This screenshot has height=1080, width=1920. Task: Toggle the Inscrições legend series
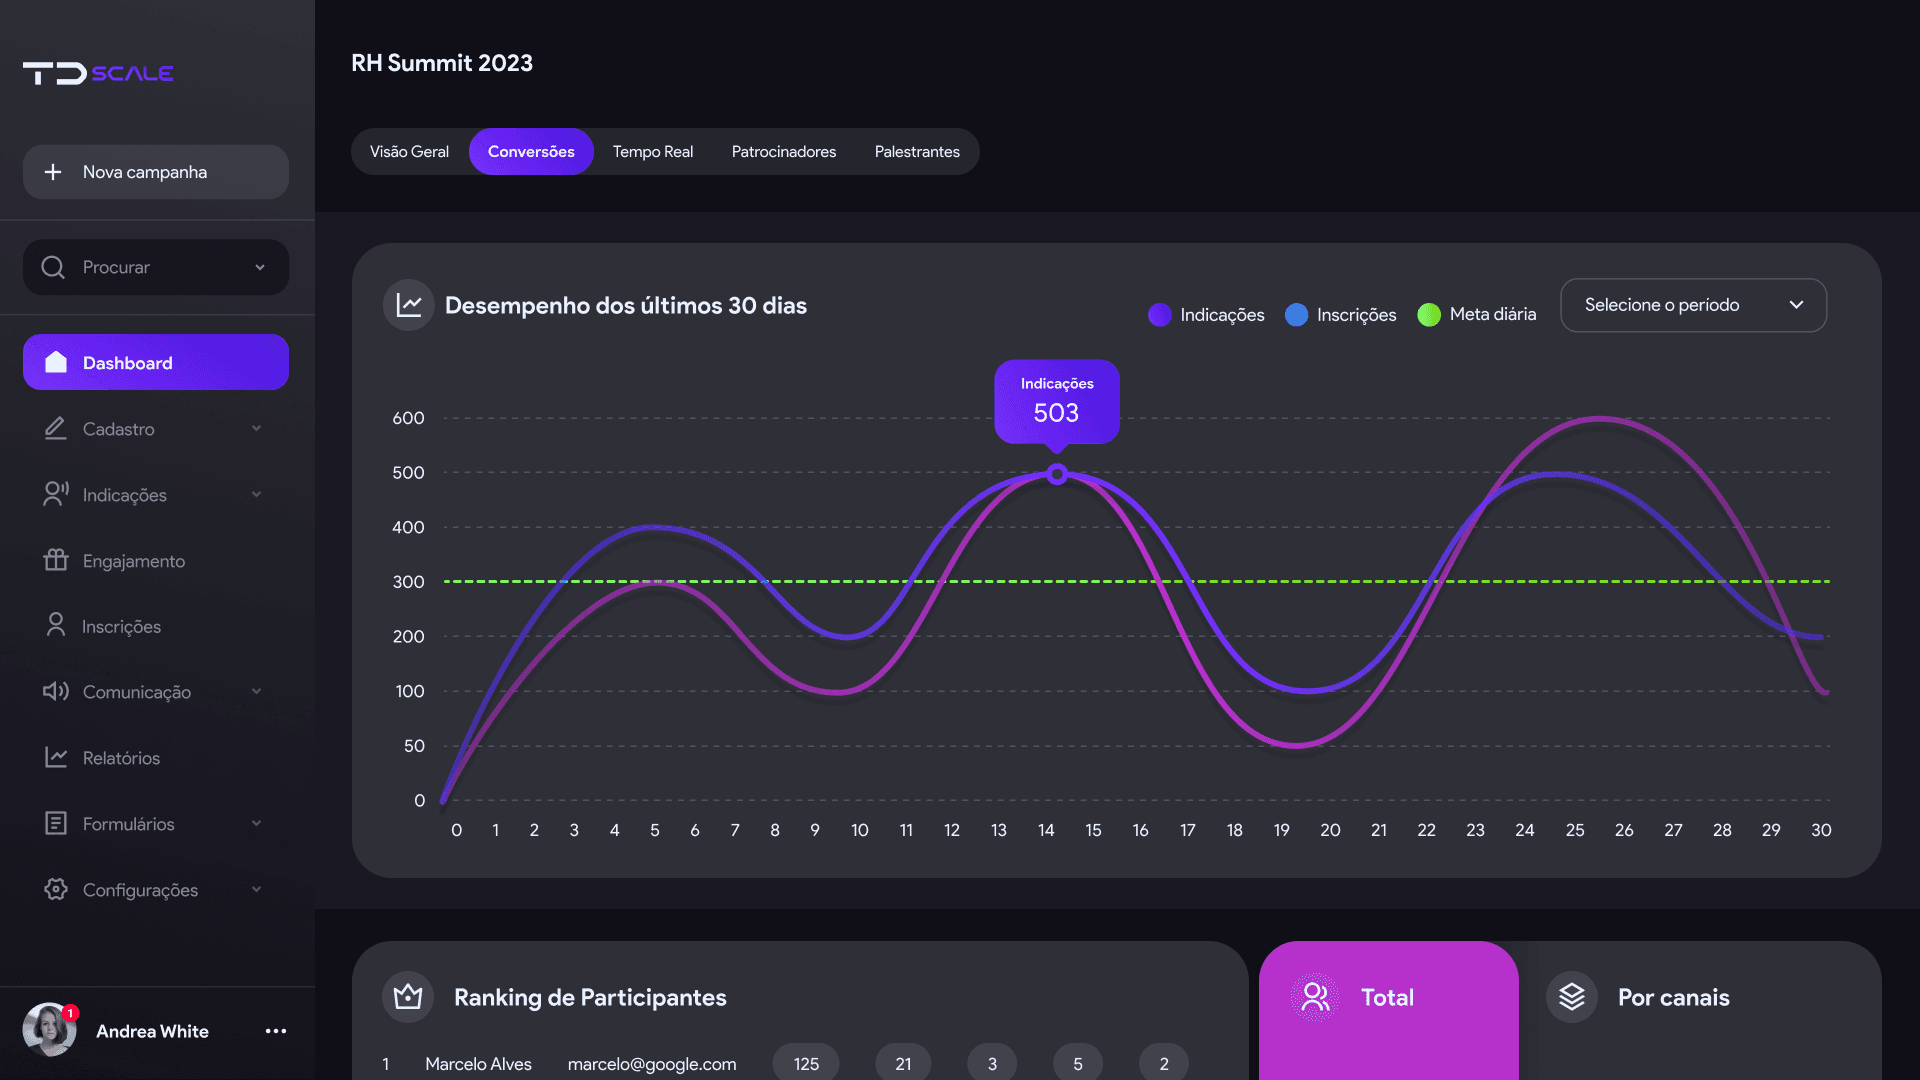[1340, 315]
